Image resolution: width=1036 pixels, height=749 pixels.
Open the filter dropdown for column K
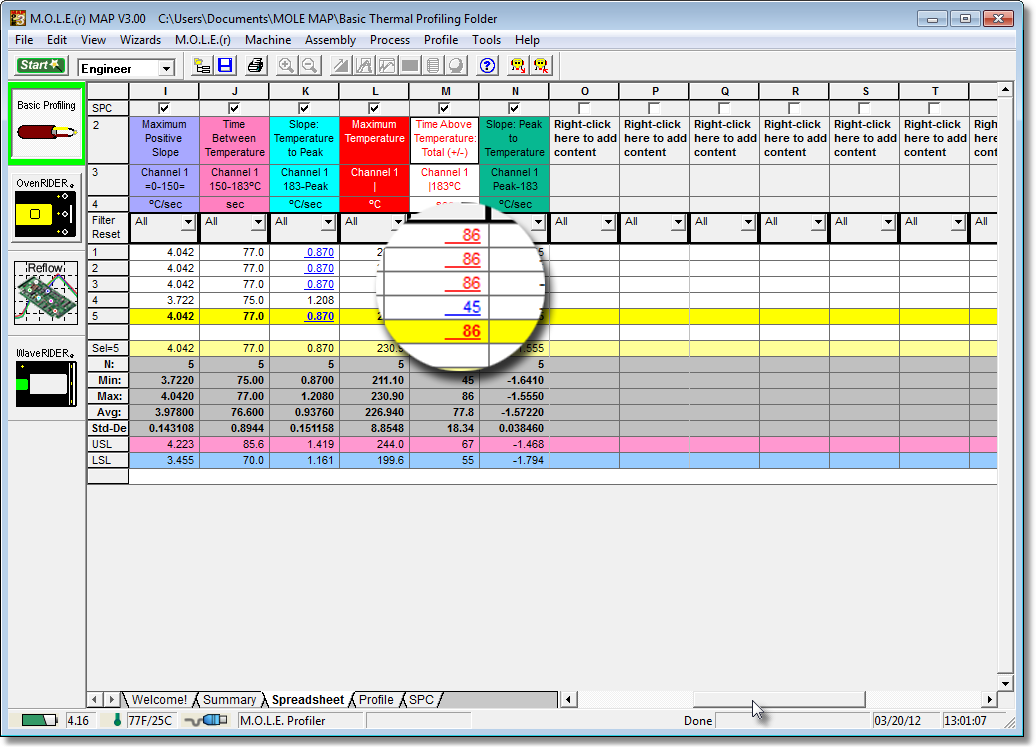pos(328,222)
